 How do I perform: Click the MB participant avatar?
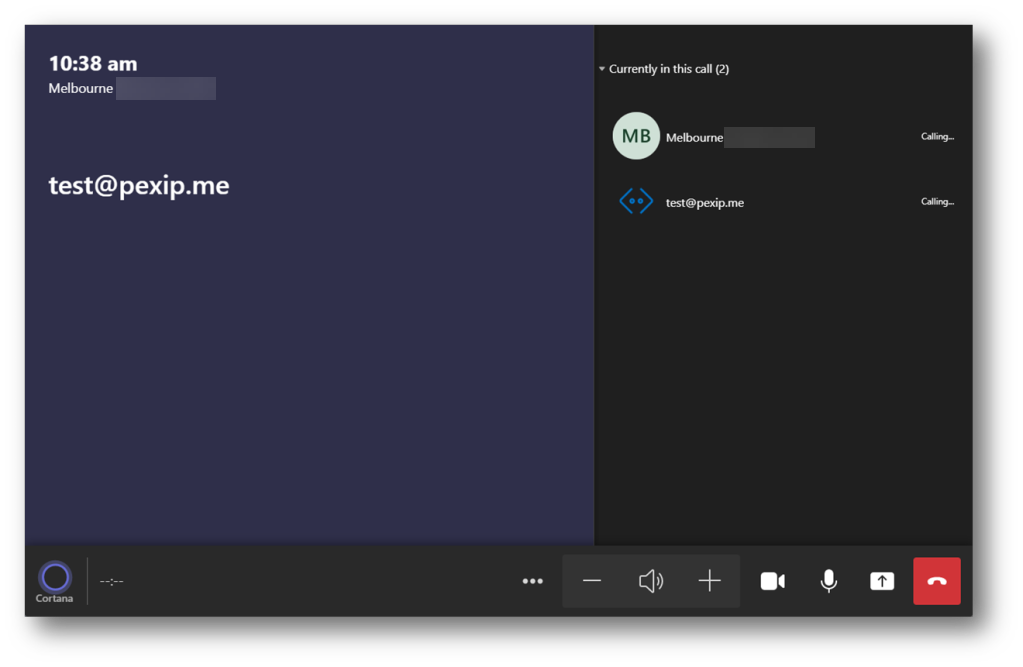tap(636, 136)
